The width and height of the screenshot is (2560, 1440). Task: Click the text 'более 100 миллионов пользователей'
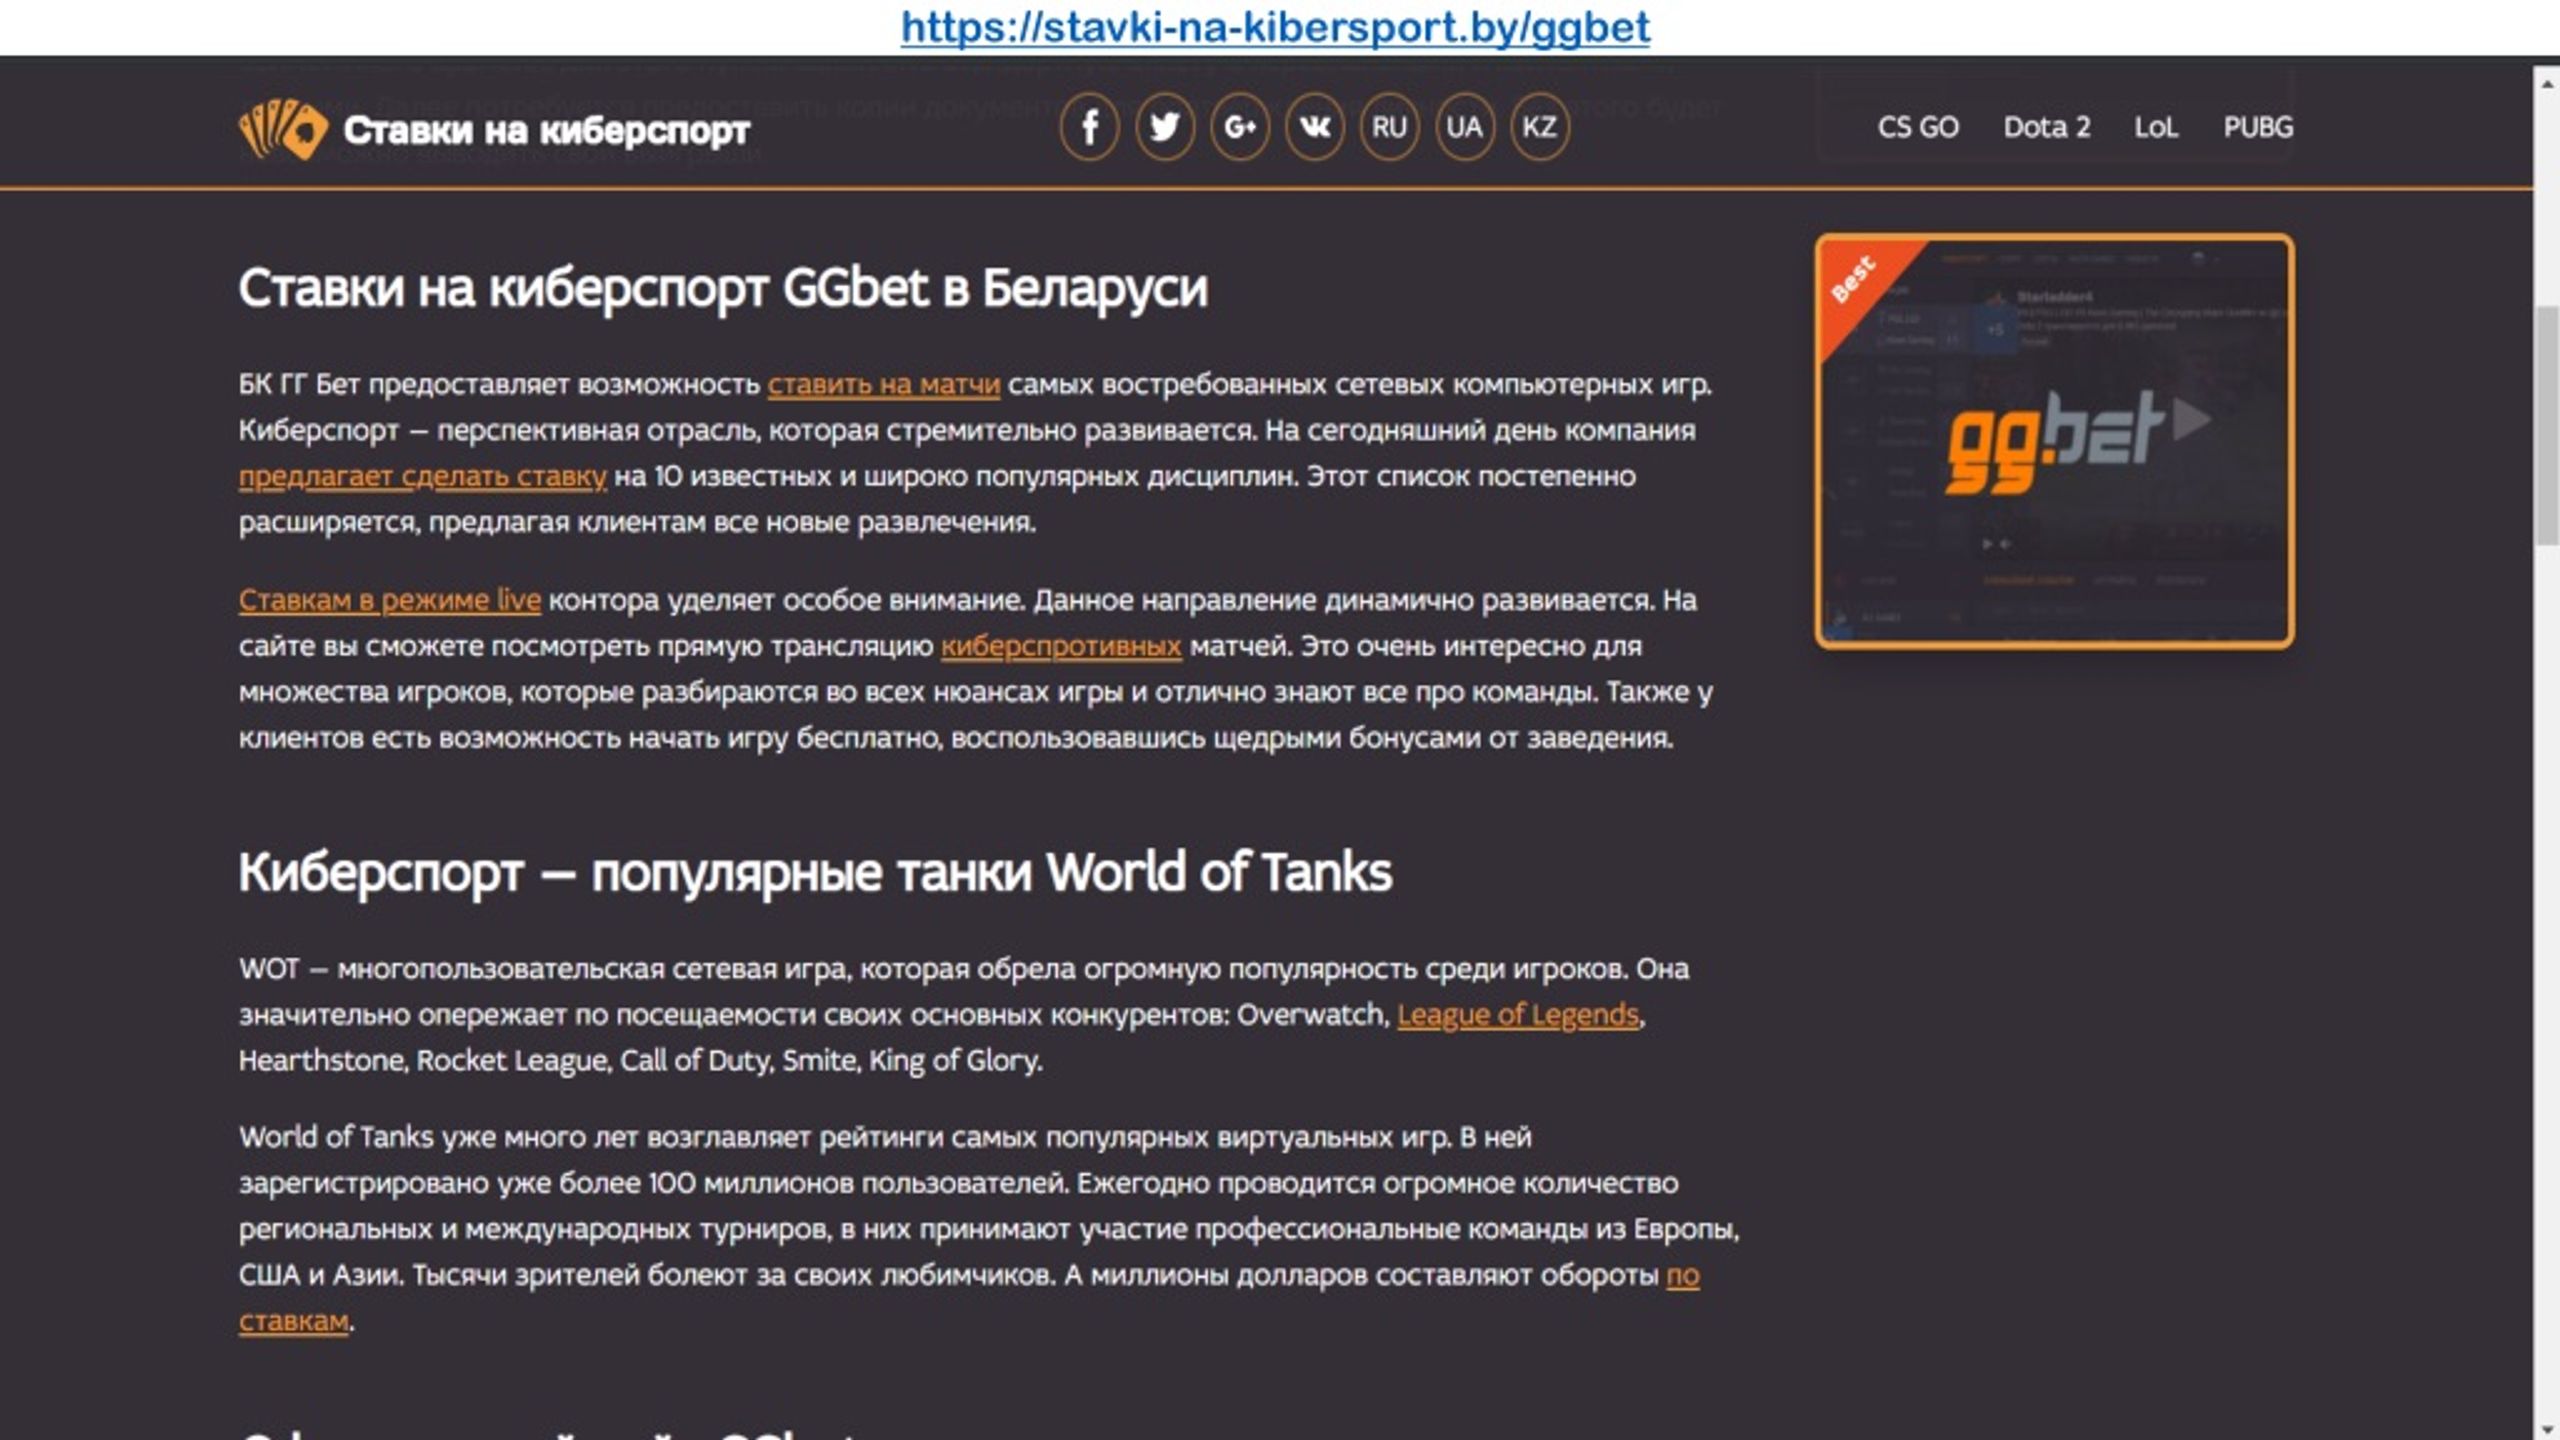tap(813, 1183)
